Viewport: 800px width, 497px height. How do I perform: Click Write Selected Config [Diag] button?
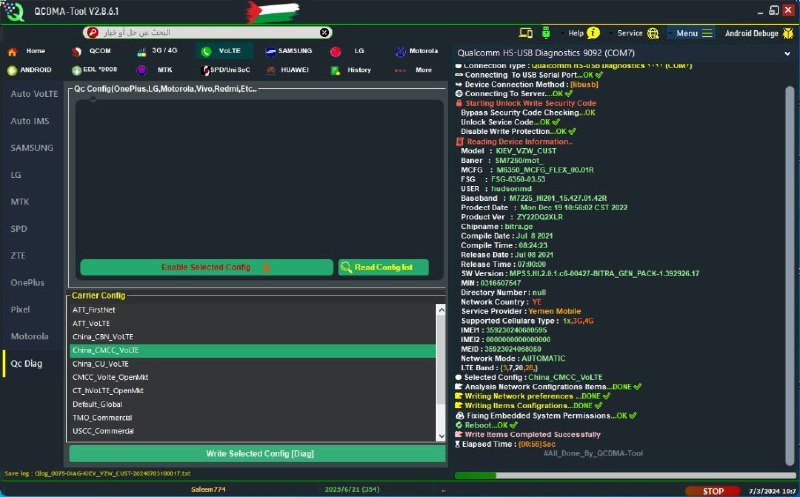(x=258, y=454)
